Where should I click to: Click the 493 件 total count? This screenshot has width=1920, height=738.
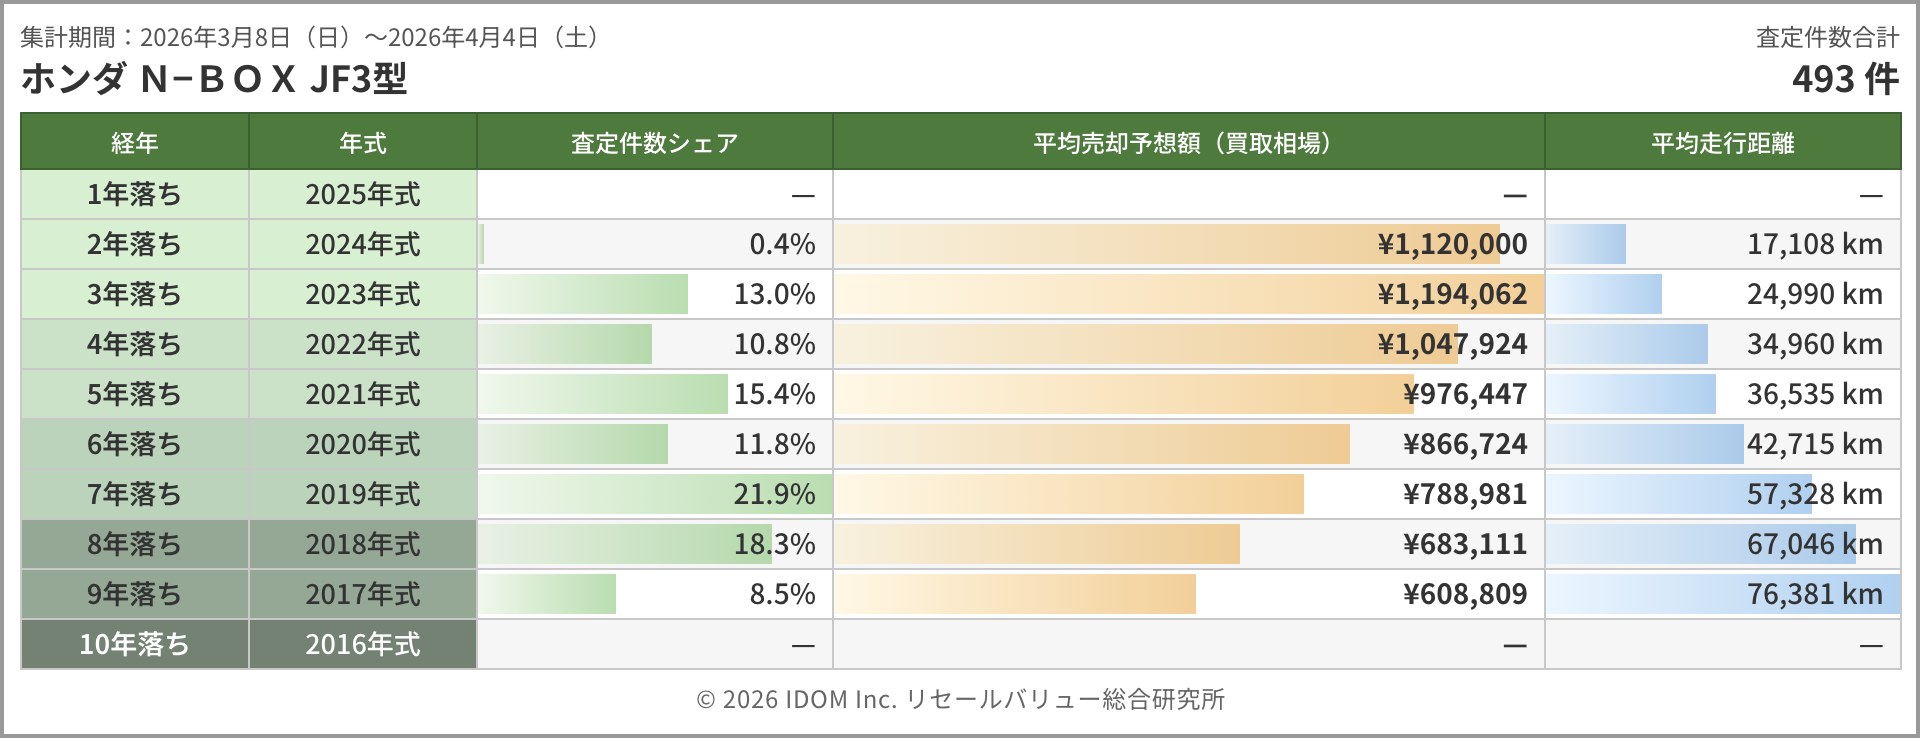coord(1844,79)
